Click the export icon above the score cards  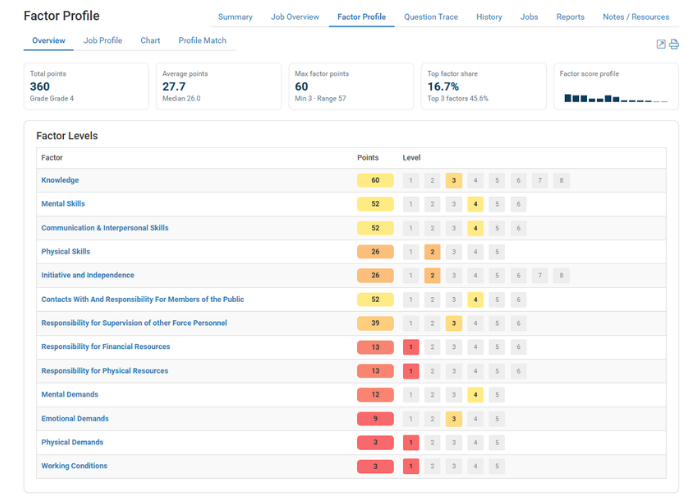tap(661, 44)
